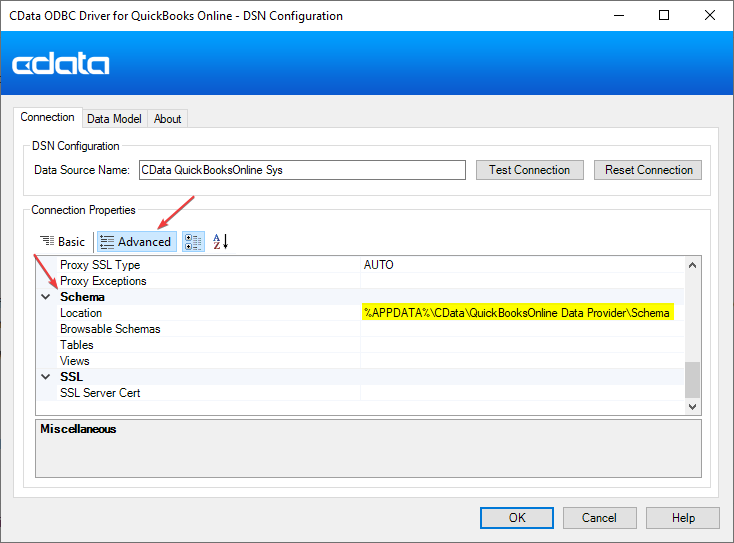Confirm the dialog with OK
The width and height of the screenshot is (734, 543).
tap(517, 518)
